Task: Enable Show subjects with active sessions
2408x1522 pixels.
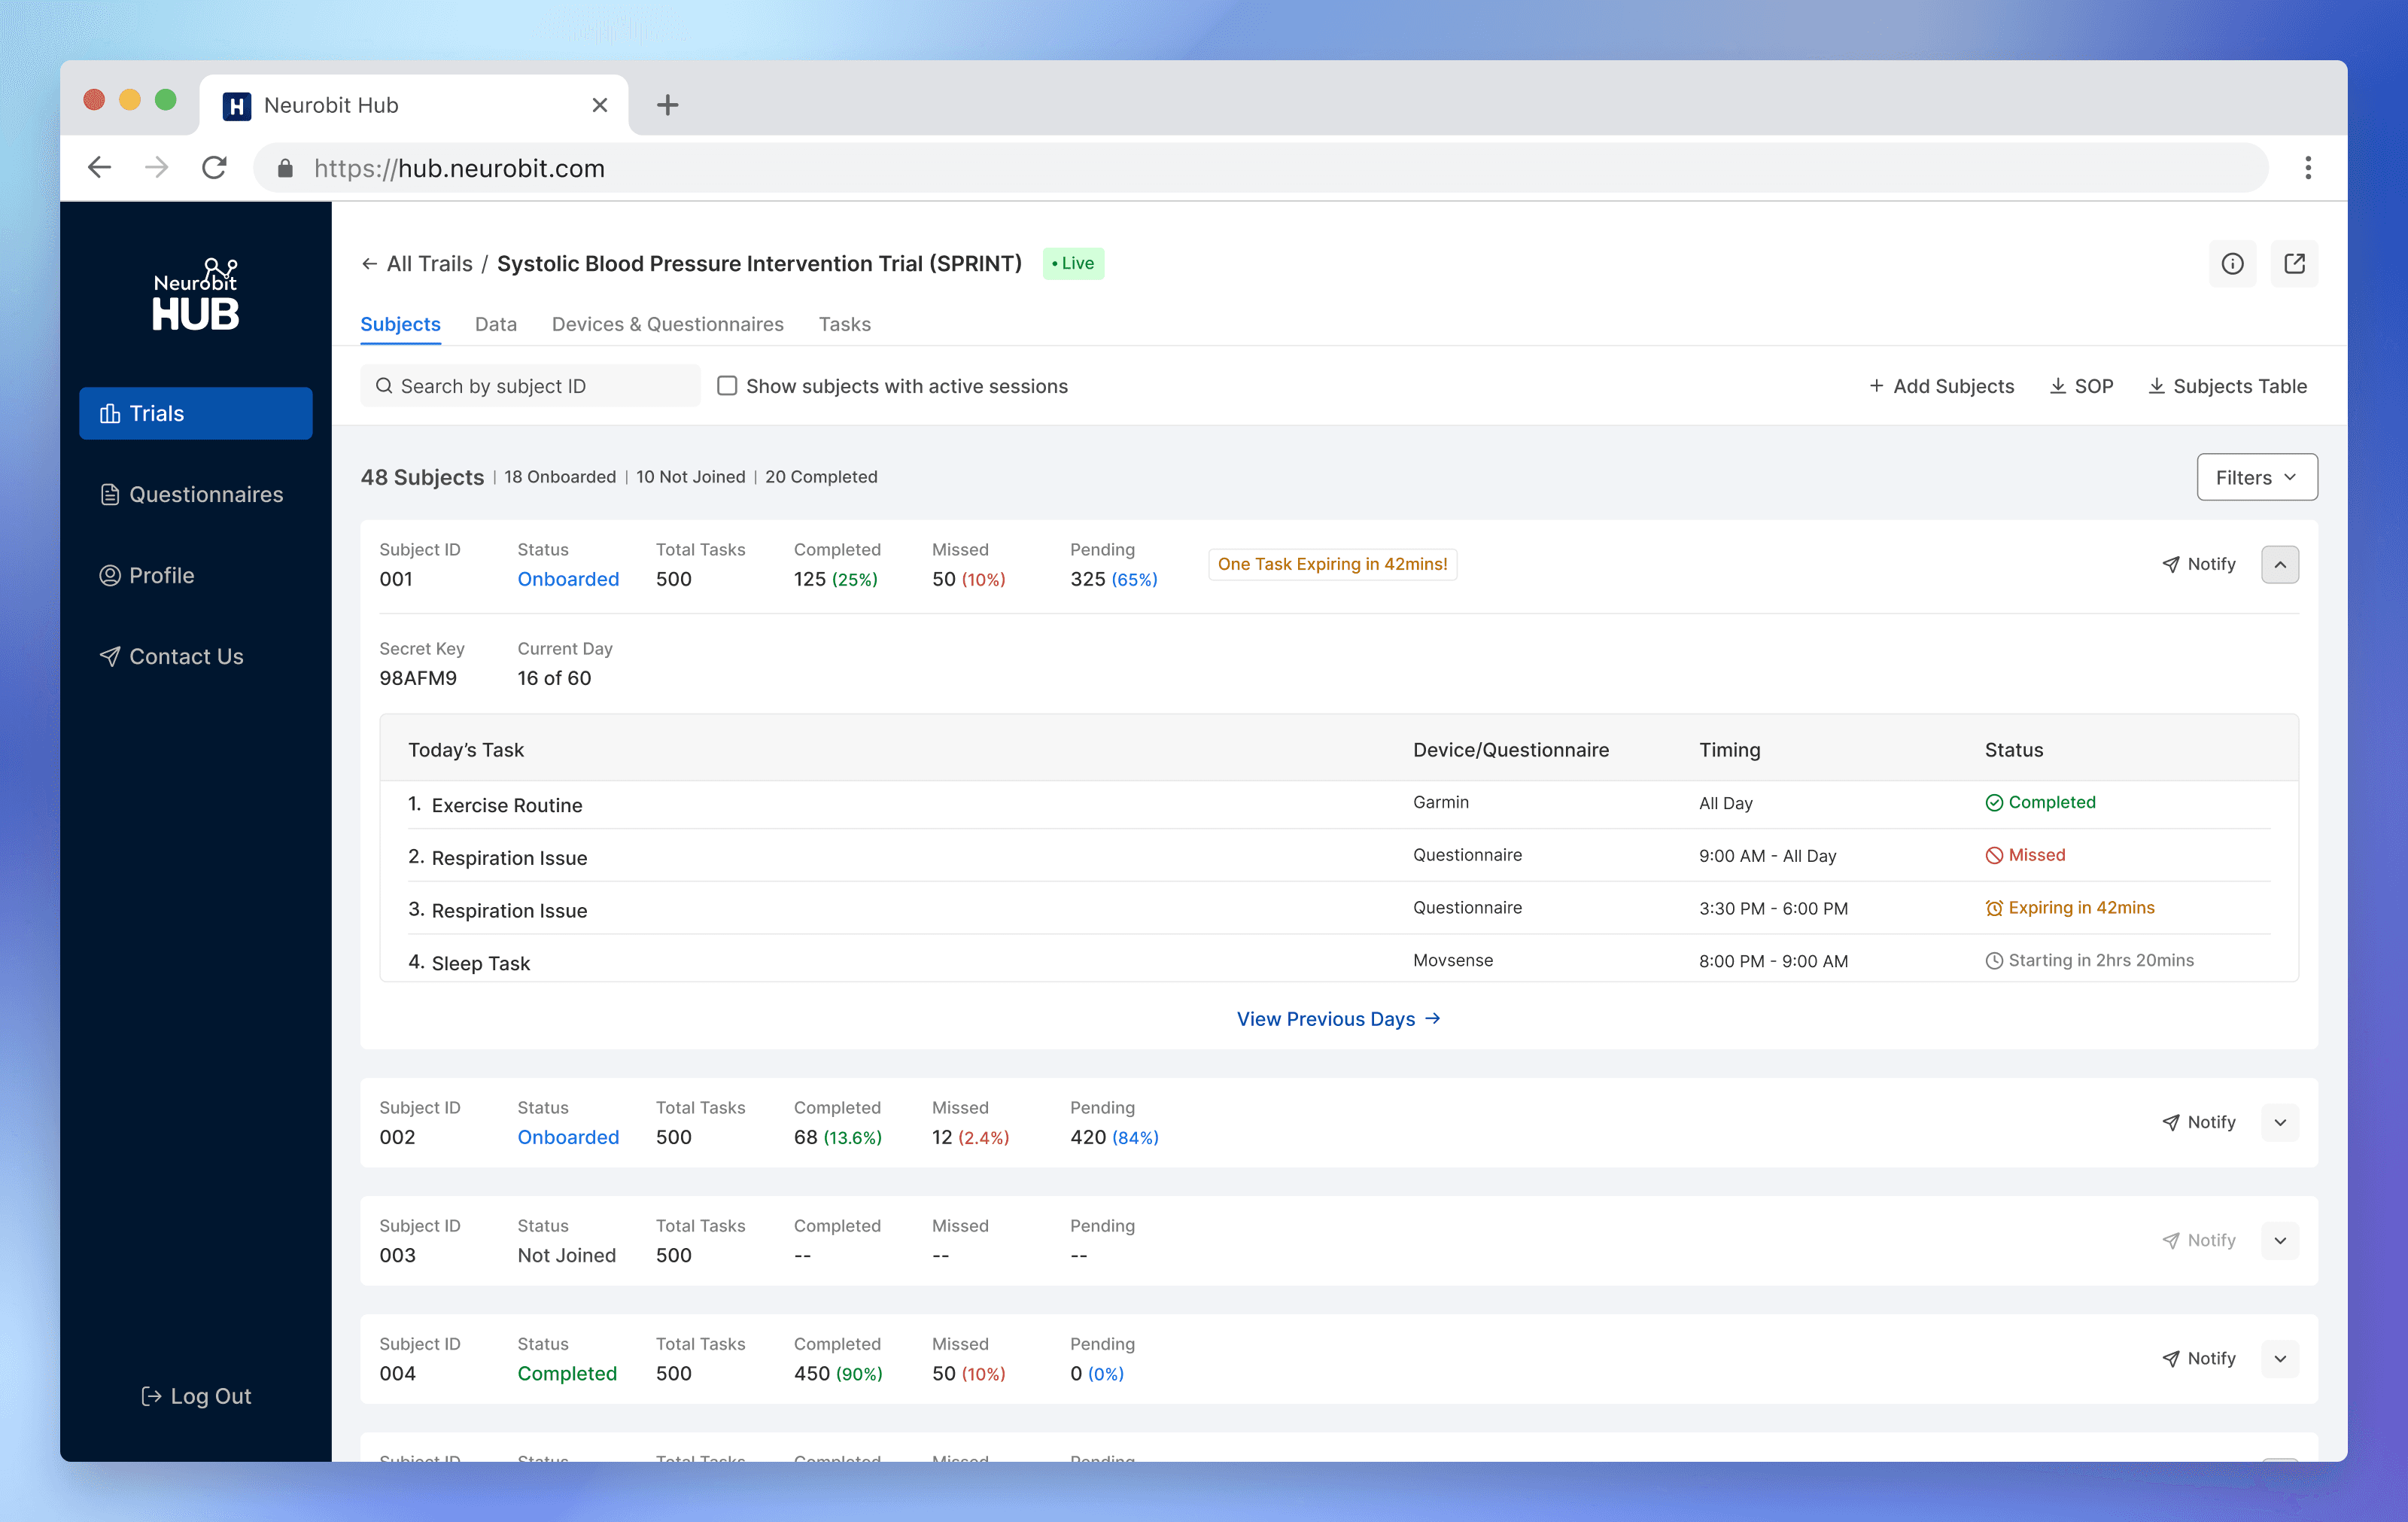Action: [727, 386]
